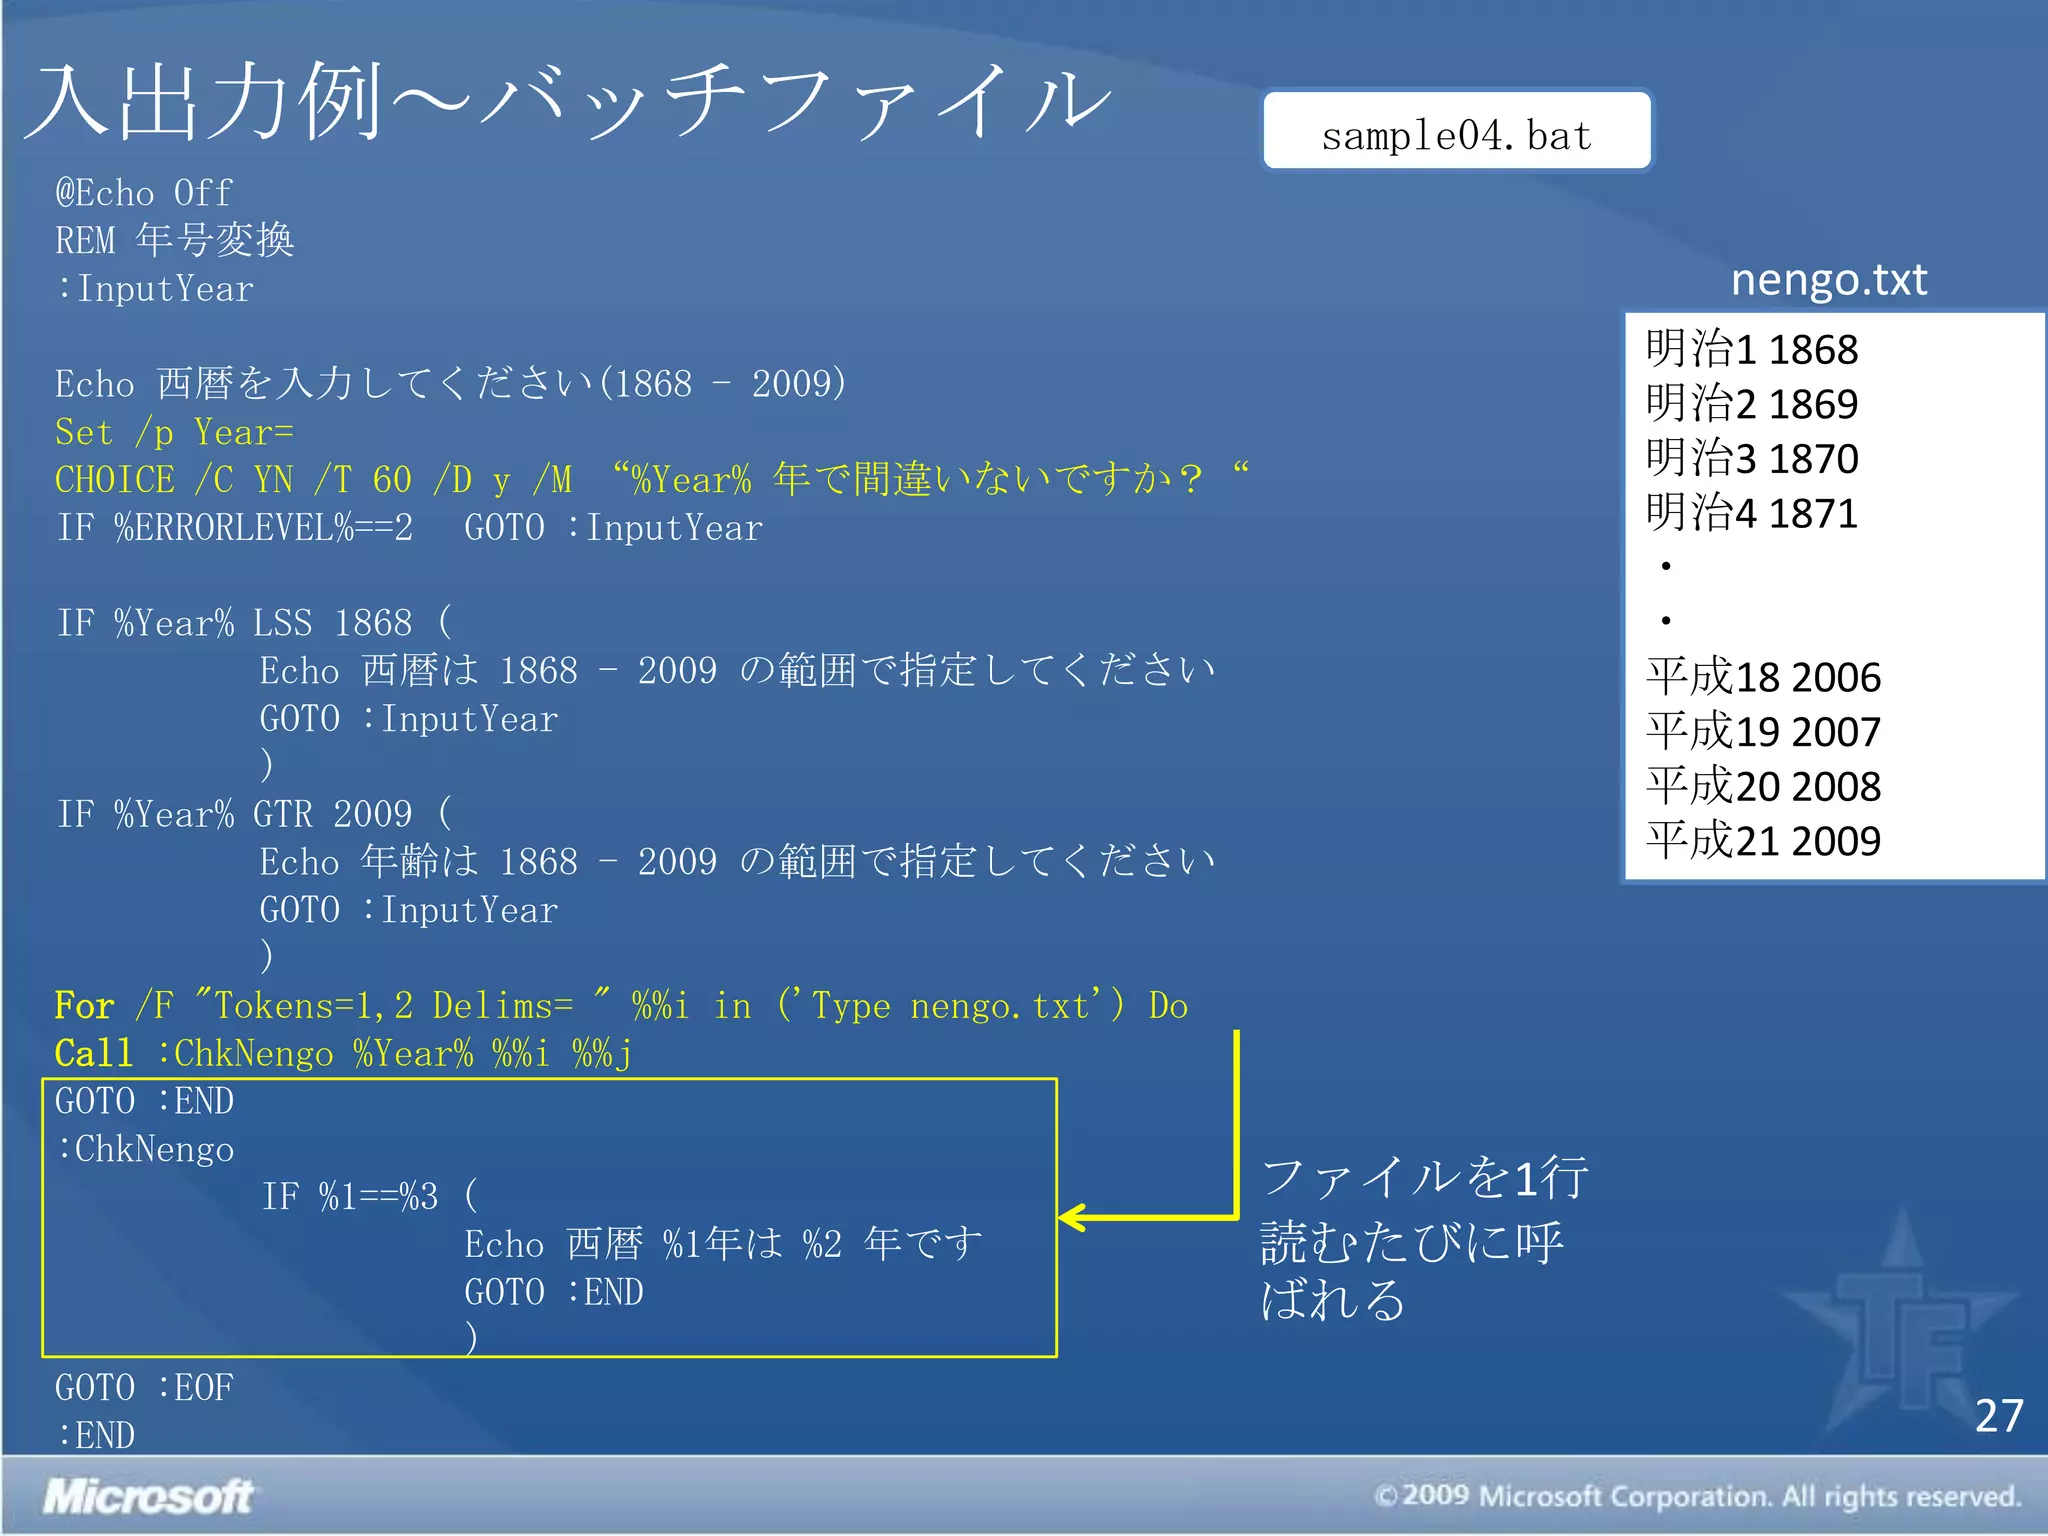Select the REM 年号変換 comment line

[174, 240]
